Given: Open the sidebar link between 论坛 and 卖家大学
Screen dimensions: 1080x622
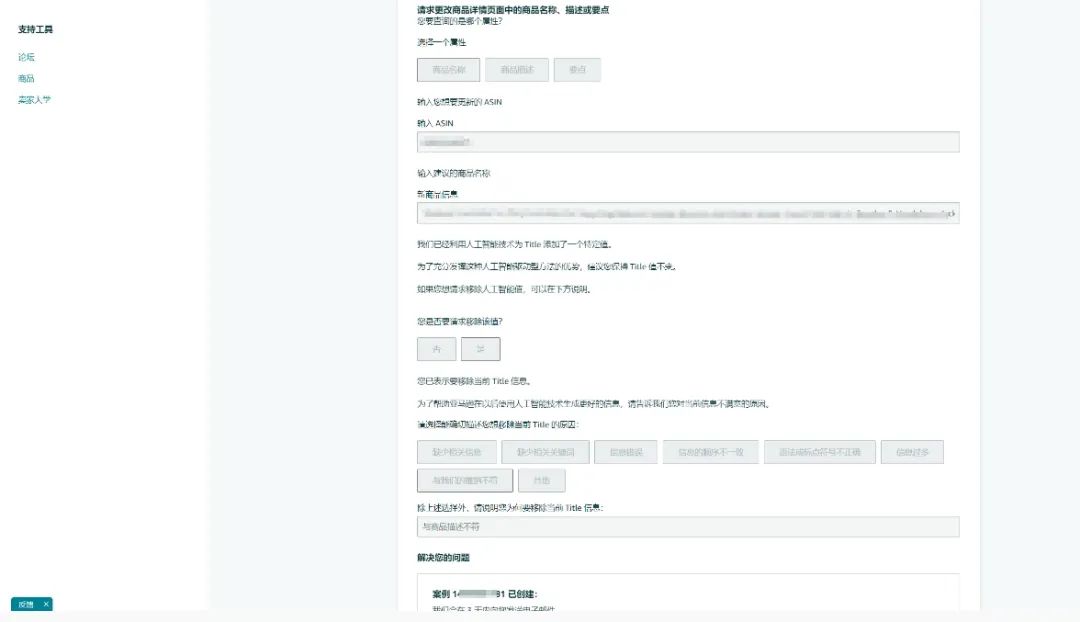Looking at the screenshot, I should pos(26,79).
